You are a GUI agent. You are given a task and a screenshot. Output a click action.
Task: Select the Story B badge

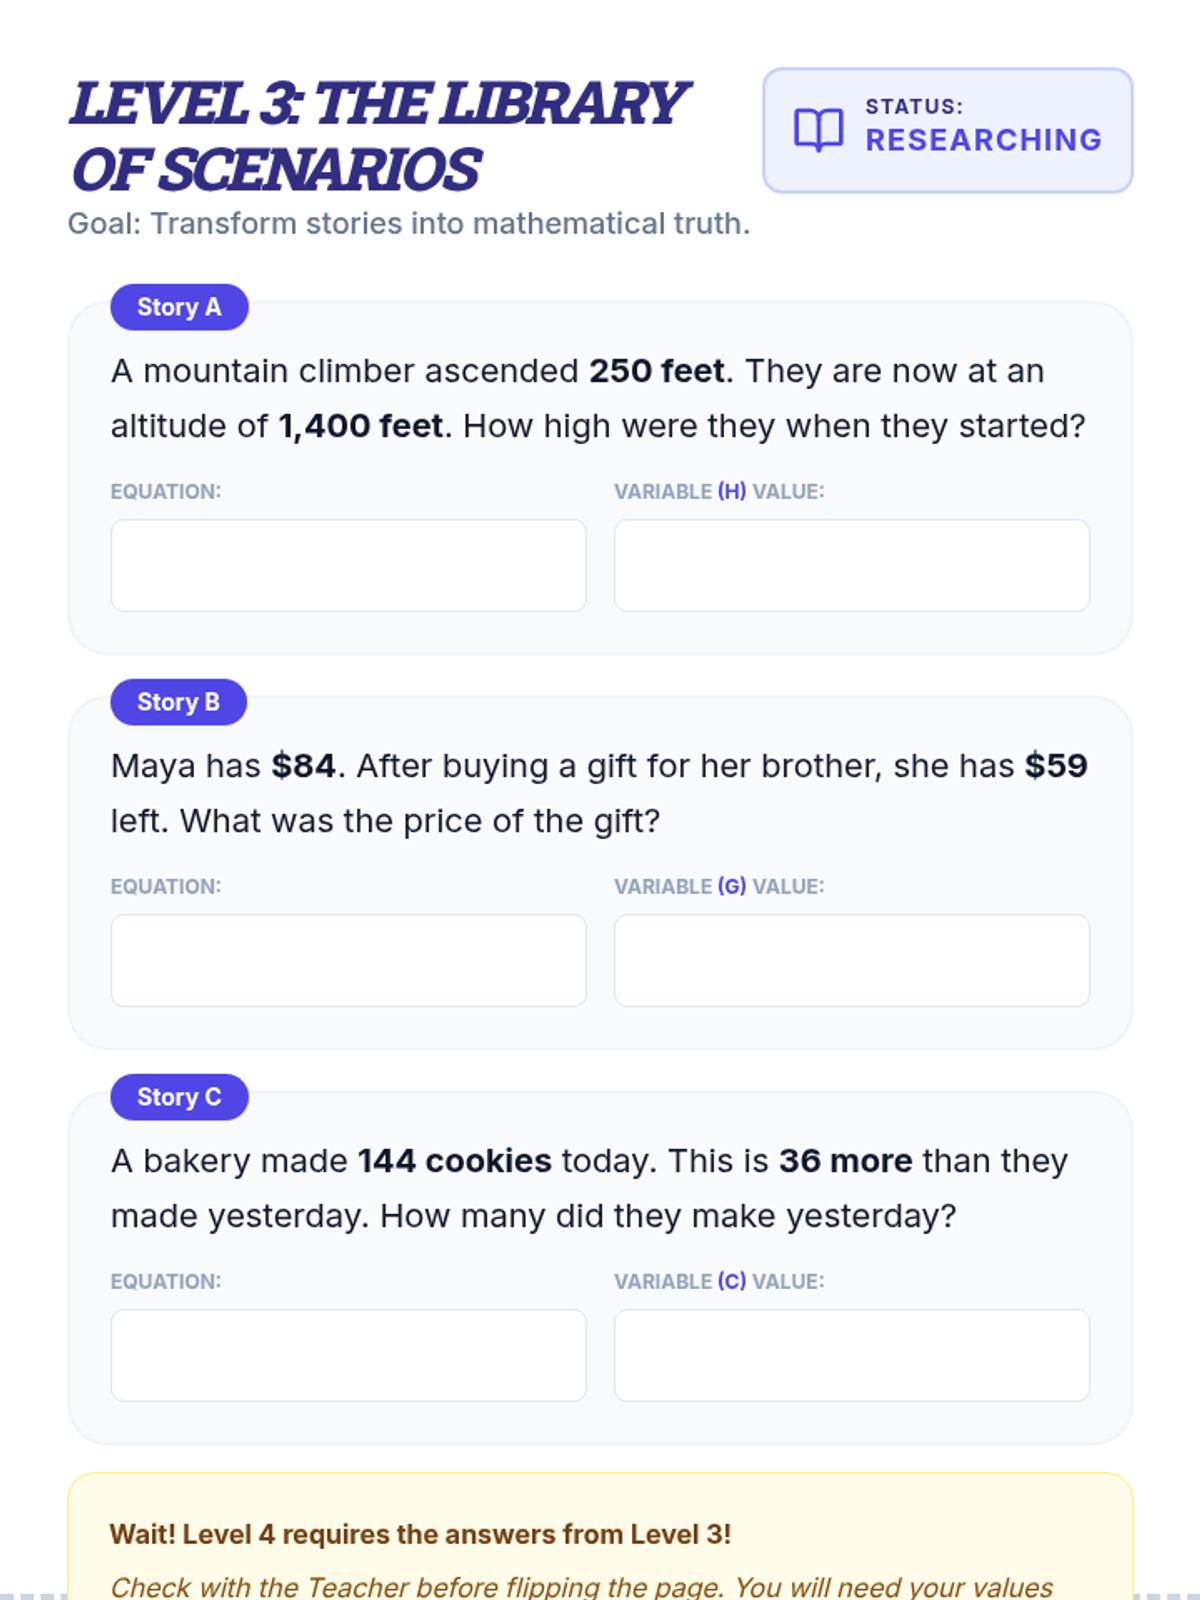pos(178,702)
